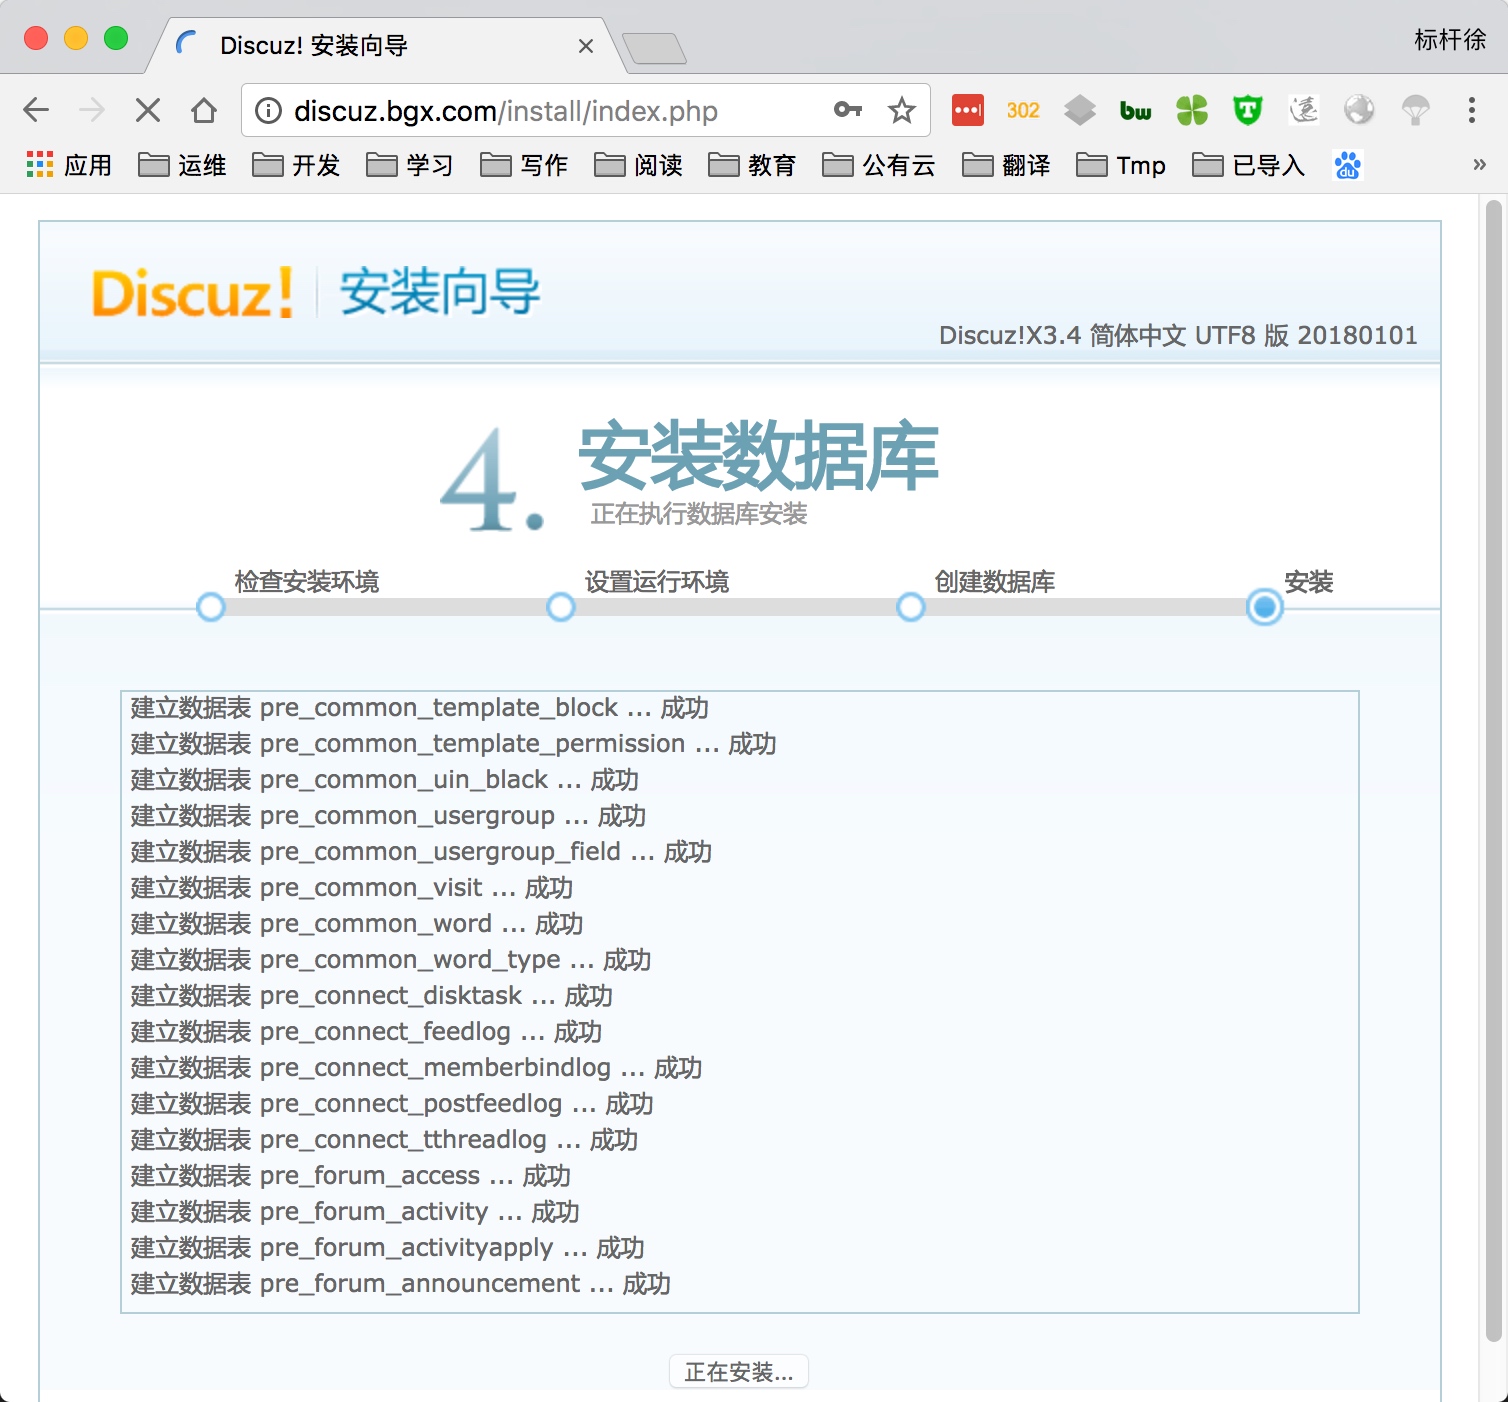This screenshot has width=1508, height=1402.
Task: Click the pre_common_usergroup_field log line
Action: coord(421,852)
